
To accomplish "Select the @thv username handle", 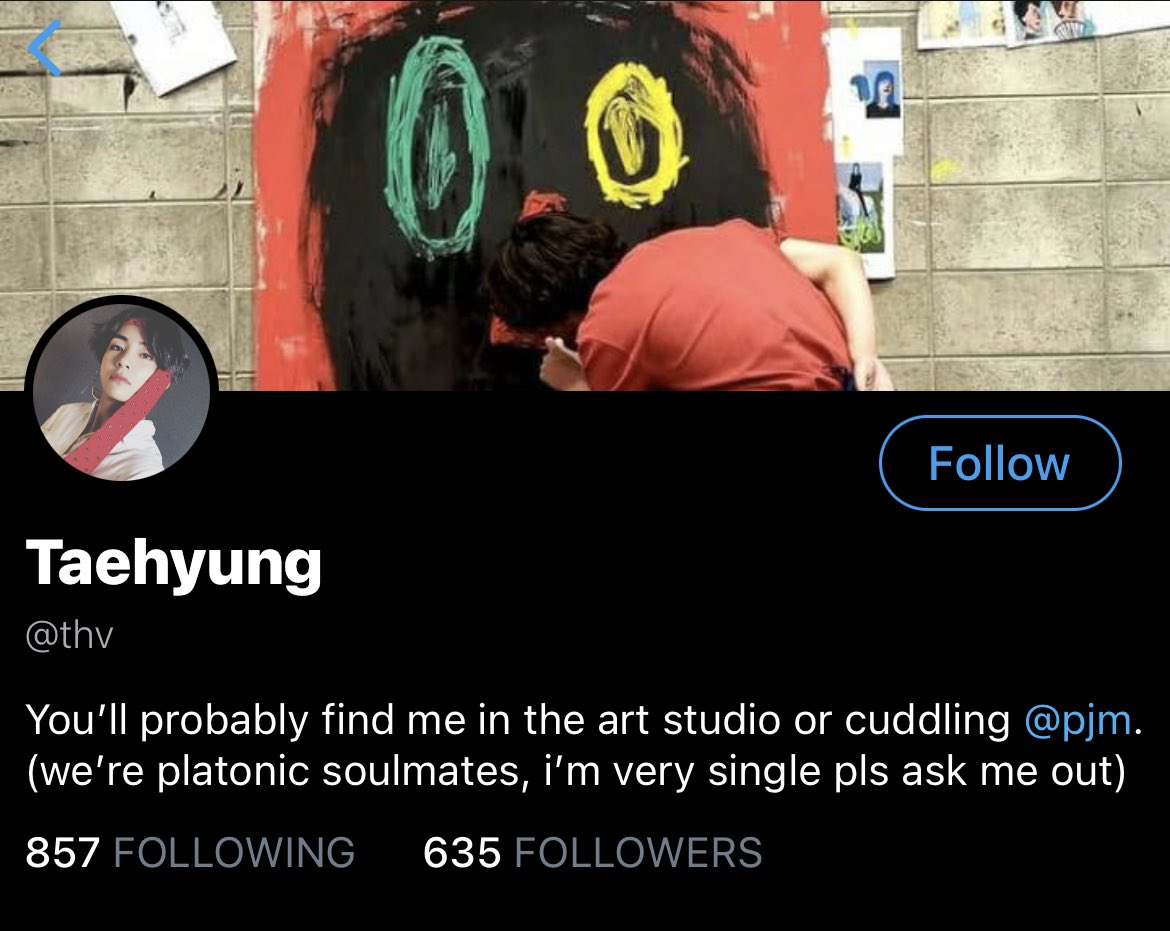I will tap(69, 636).
